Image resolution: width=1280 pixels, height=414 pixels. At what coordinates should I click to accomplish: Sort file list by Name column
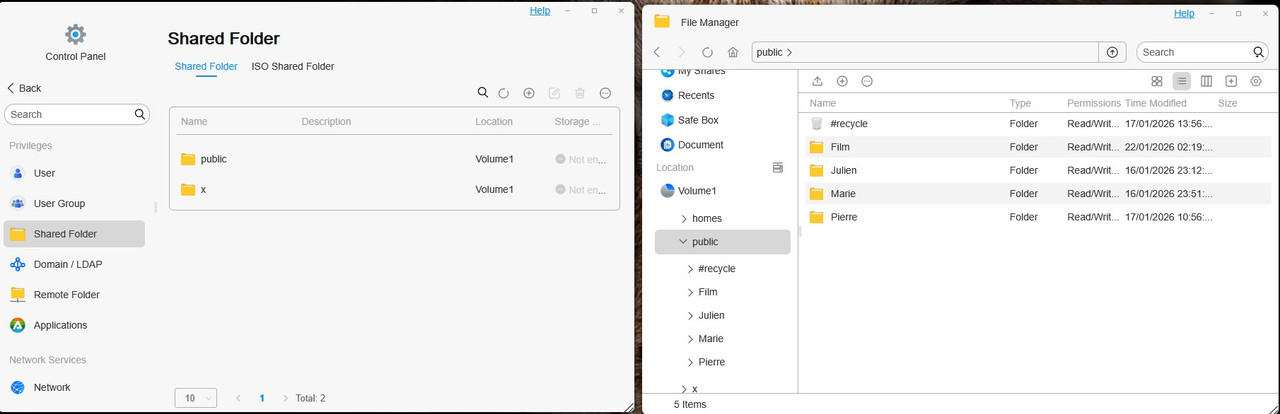point(822,103)
